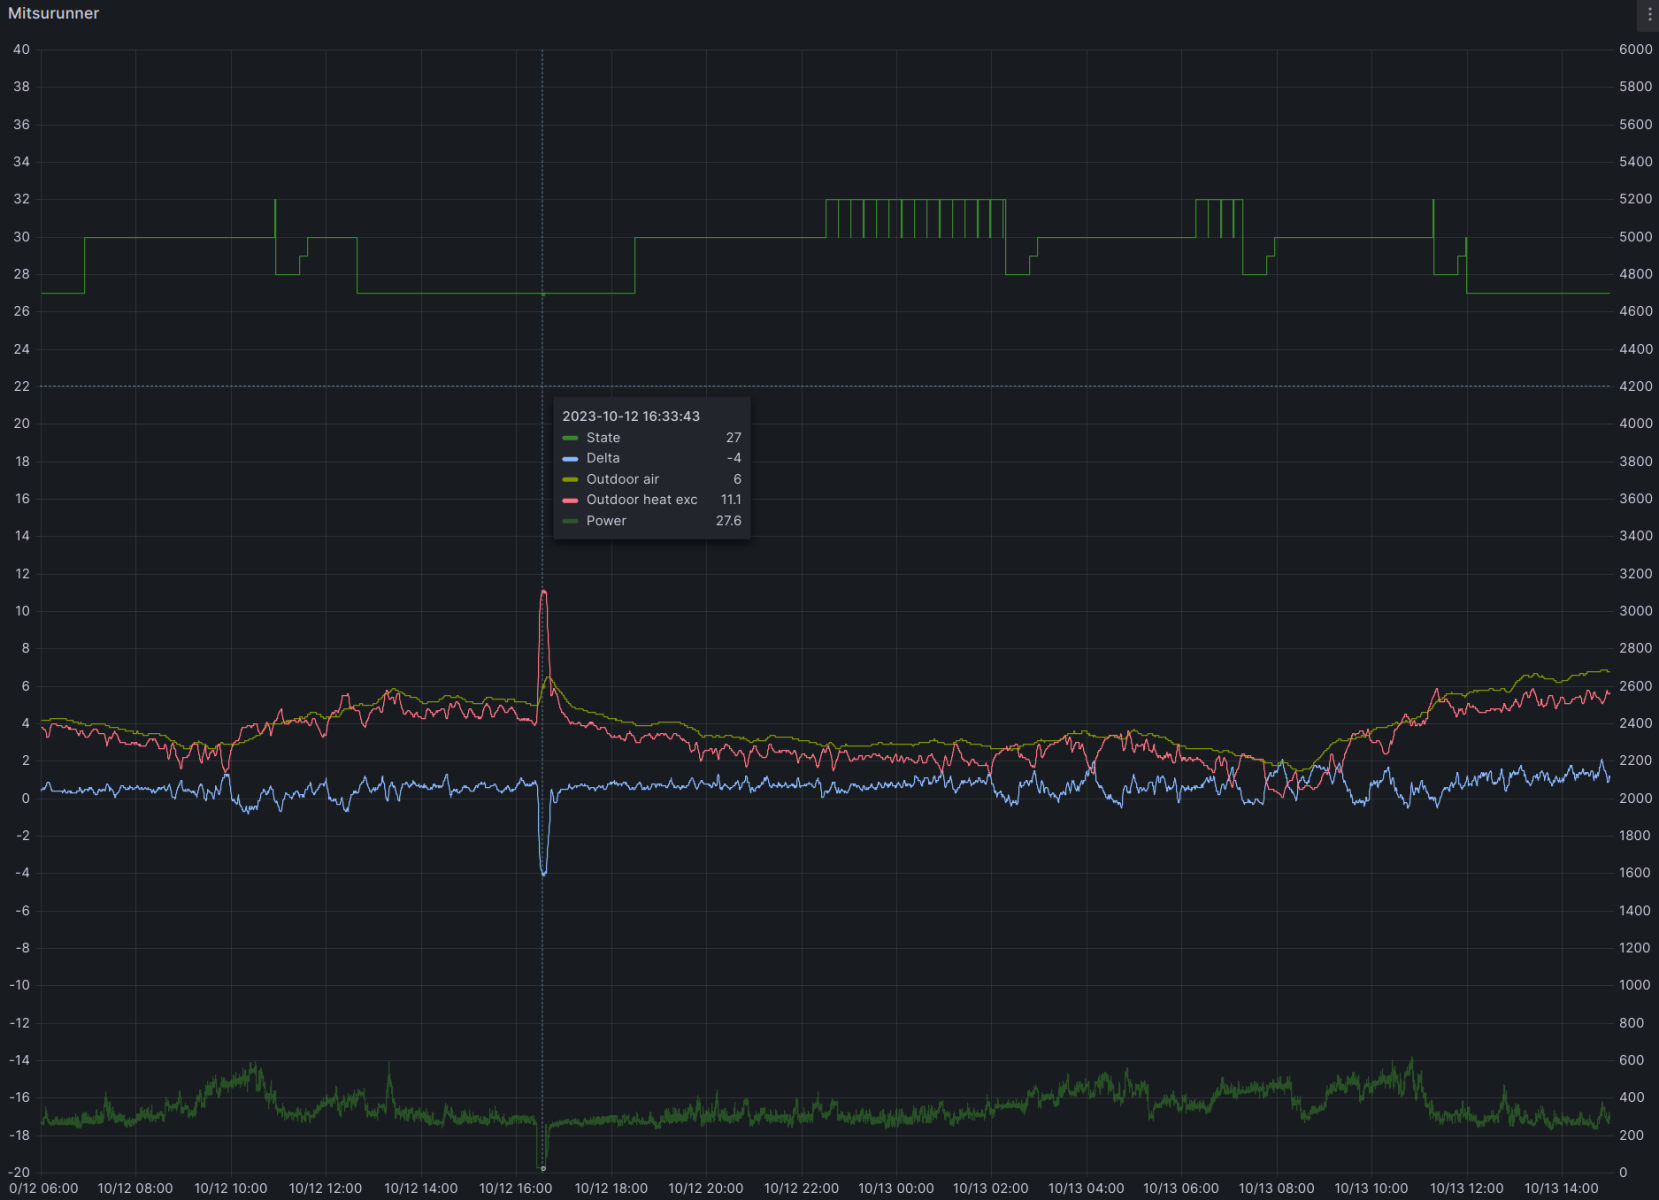Click the Outdoor air series color marker
This screenshot has width=1659, height=1200.
pos(570,480)
